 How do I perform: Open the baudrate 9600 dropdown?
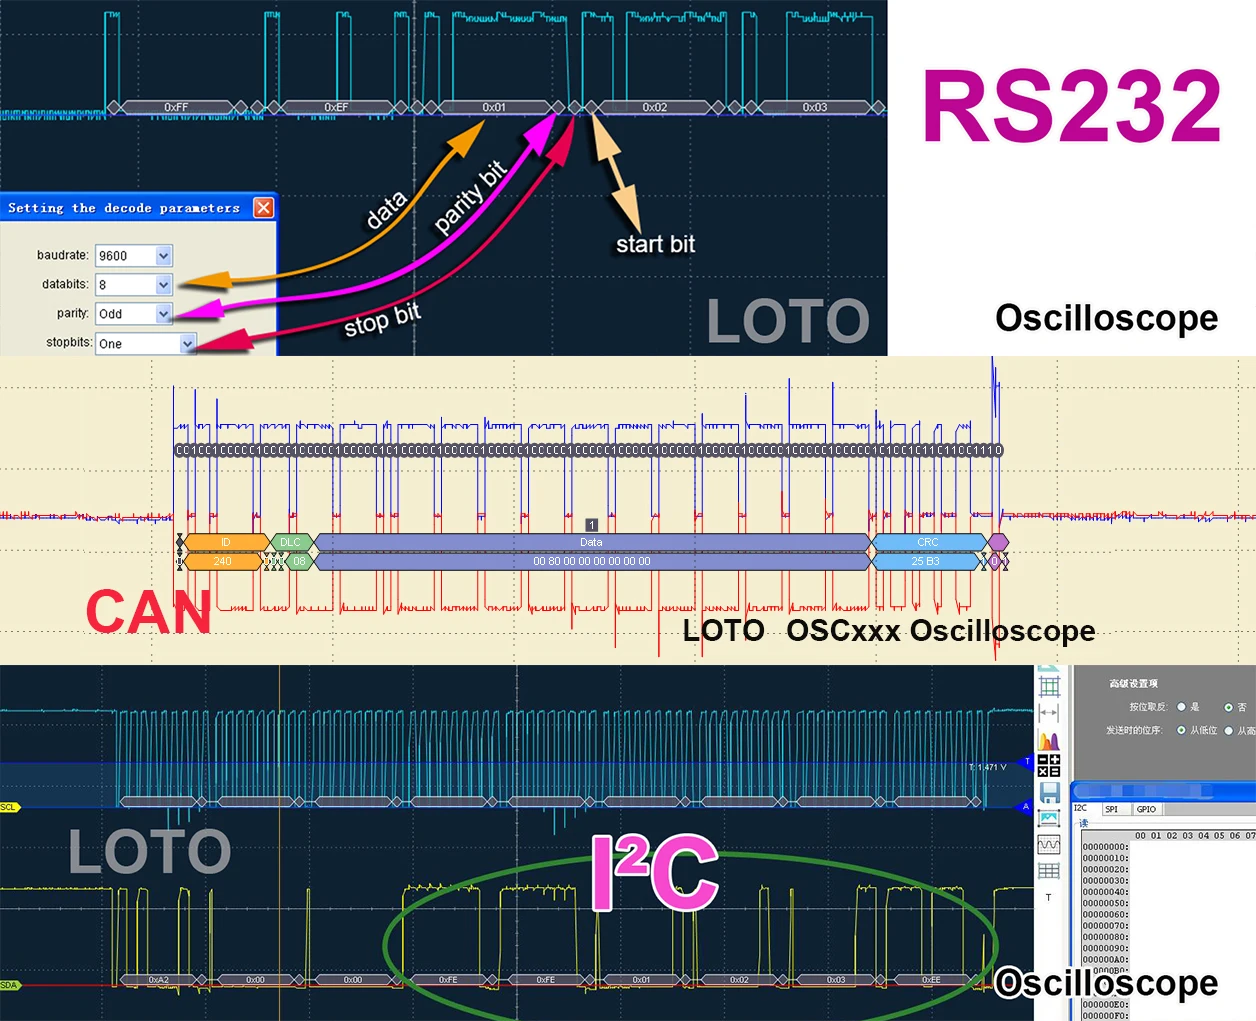pos(134,256)
